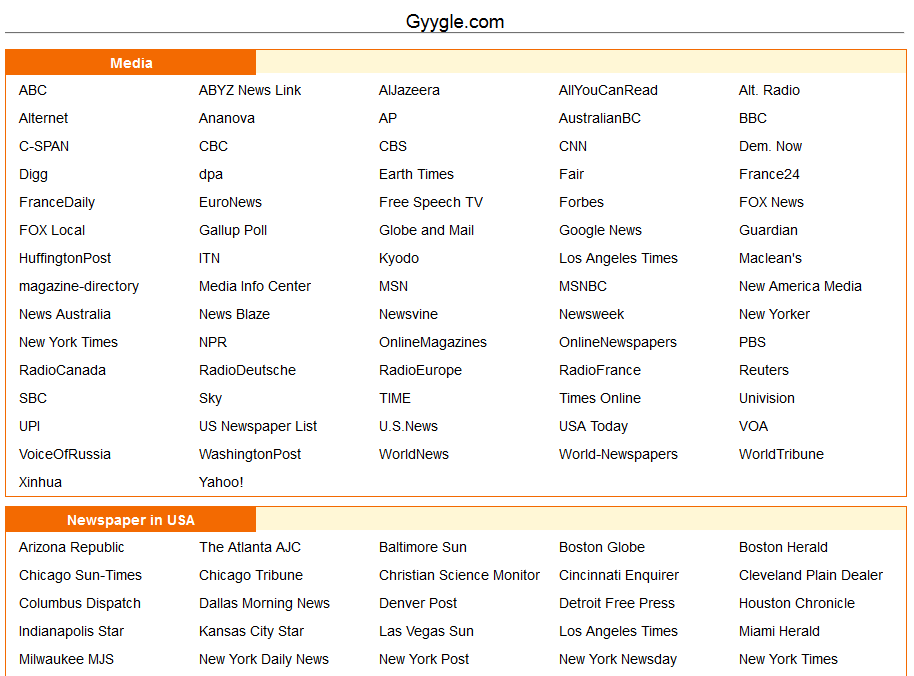Screen dimensions: 914x676
Task: Open OnlineNewspapers
Action: (x=618, y=342)
